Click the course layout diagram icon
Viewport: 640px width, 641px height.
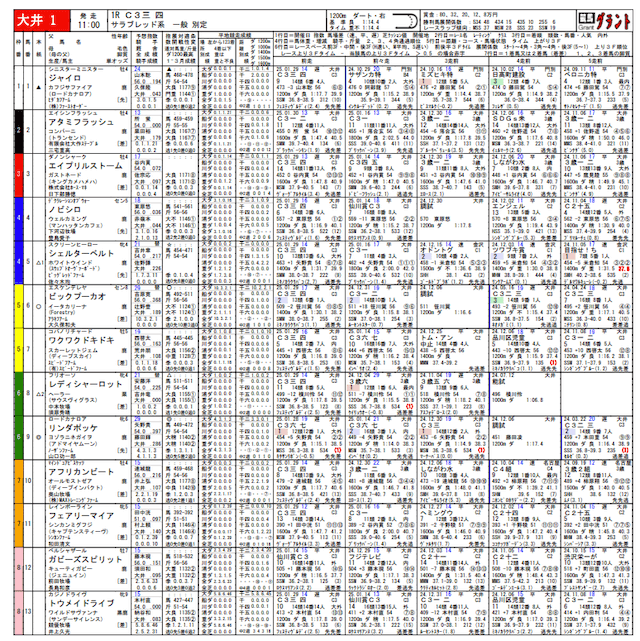(405, 20)
